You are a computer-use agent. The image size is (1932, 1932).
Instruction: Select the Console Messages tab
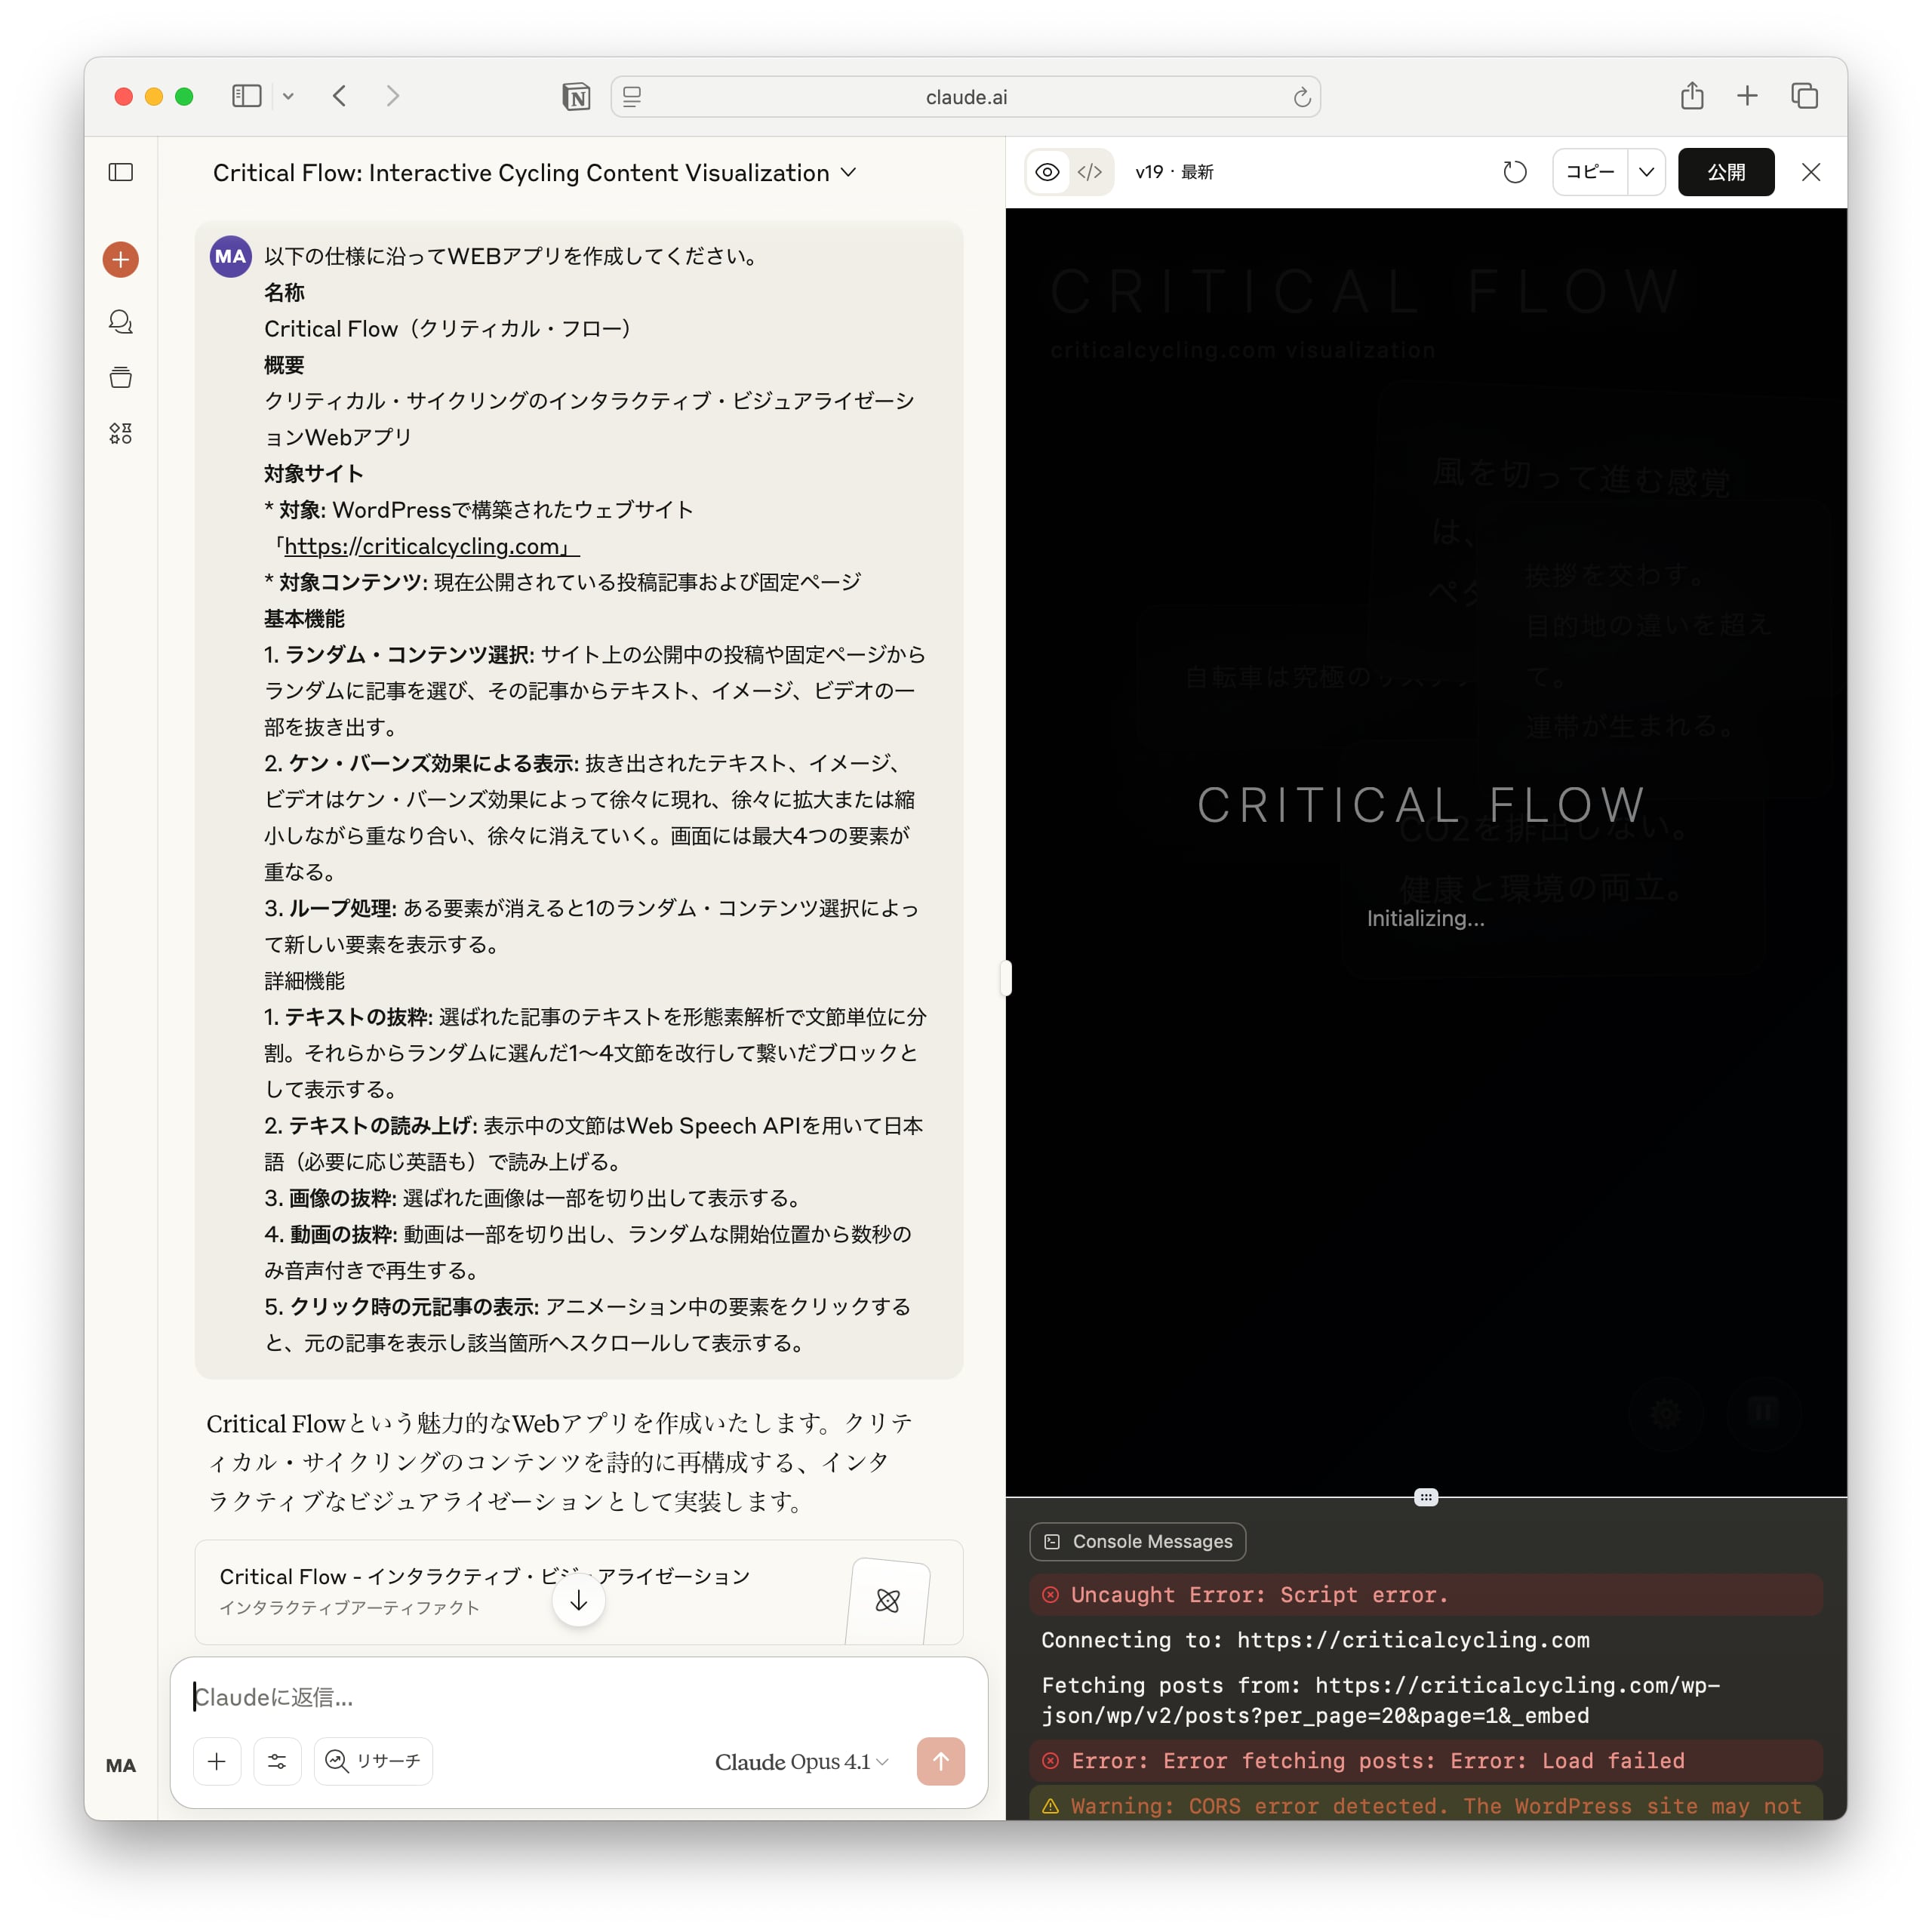(1137, 1541)
